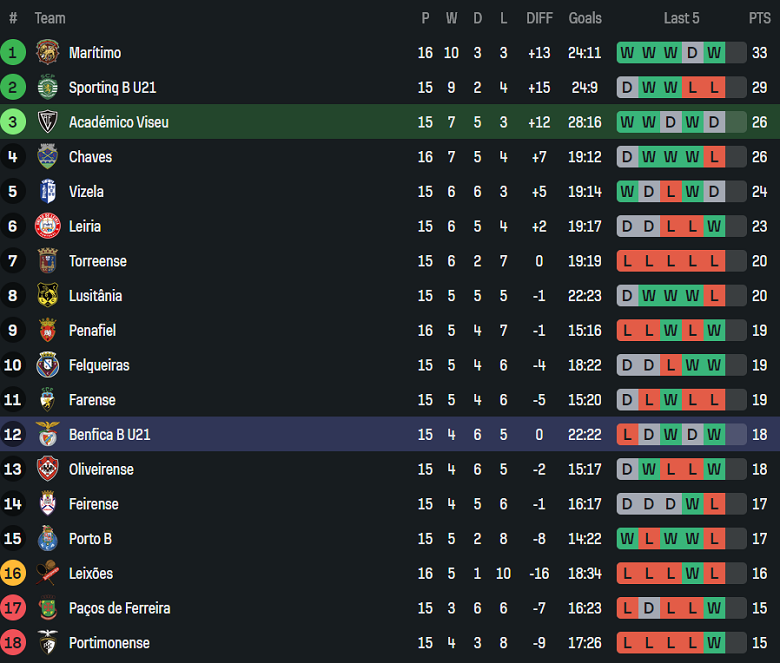This screenshot has width=780, height=663.
Task: Open the Torreense team link
Action: click(97, 261)
